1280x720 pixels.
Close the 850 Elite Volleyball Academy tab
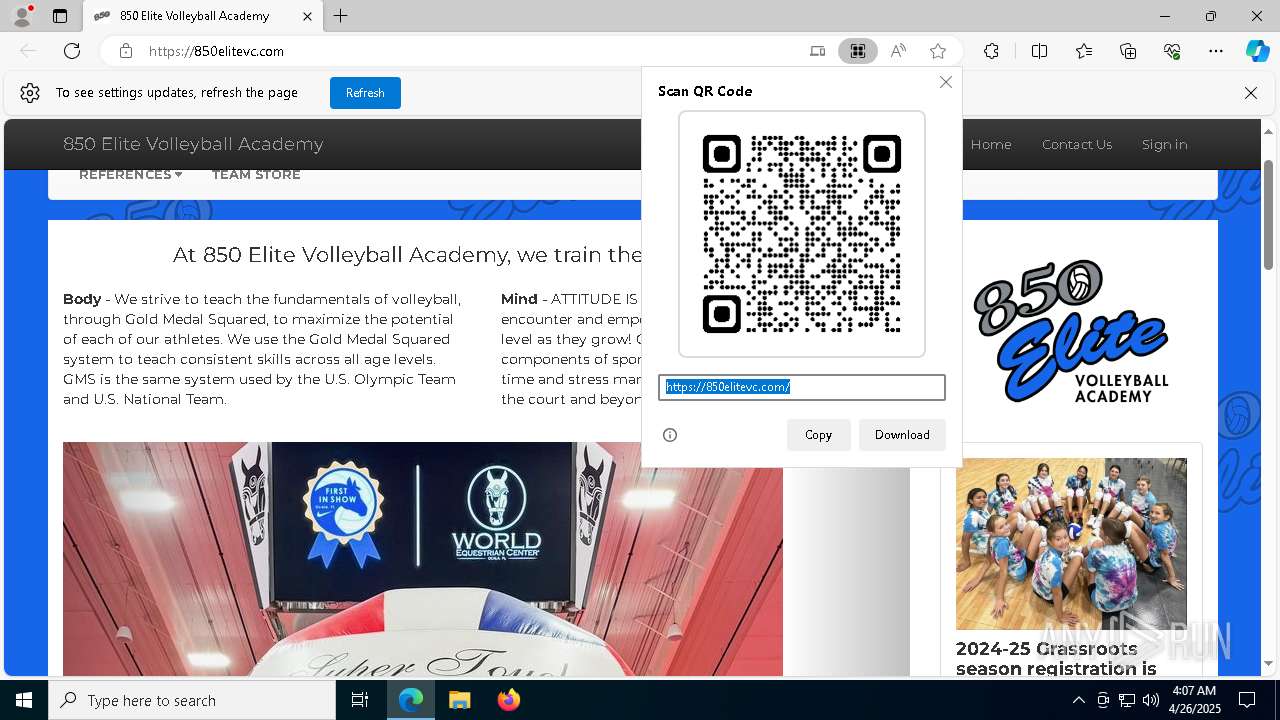[x=307, y=16]
